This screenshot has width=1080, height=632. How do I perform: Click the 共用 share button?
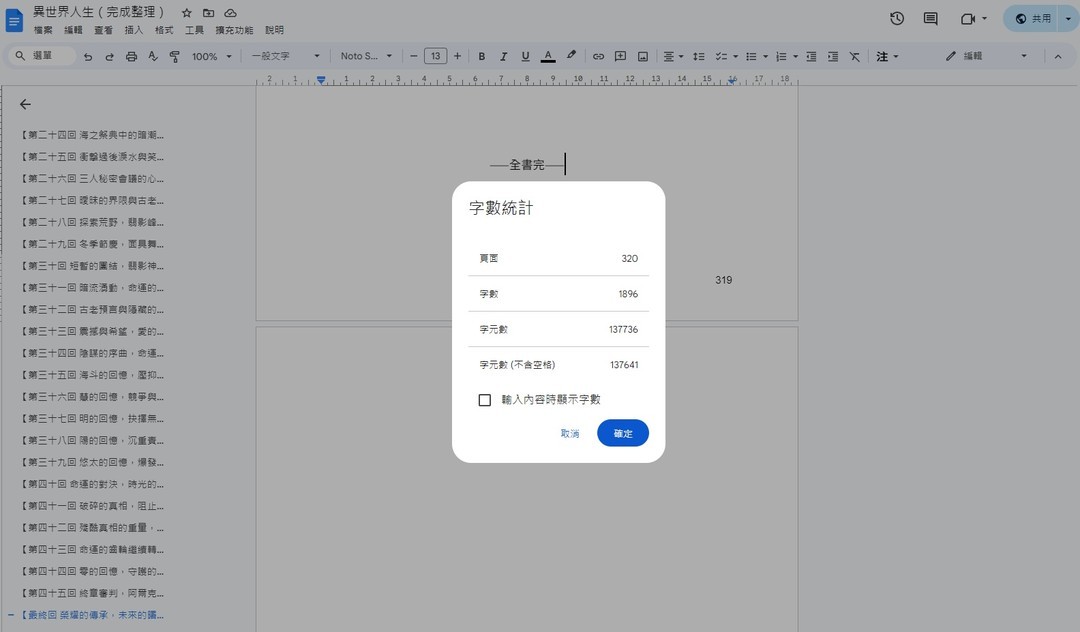coord(1034,19)
